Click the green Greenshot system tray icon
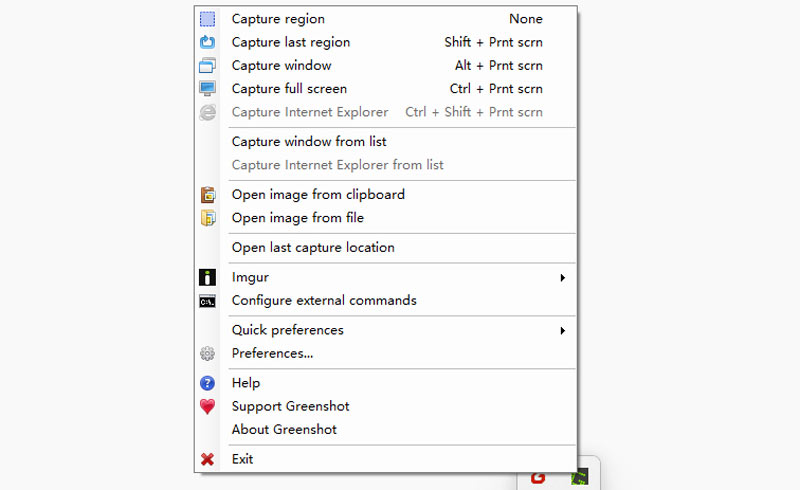 coord(580,478)
